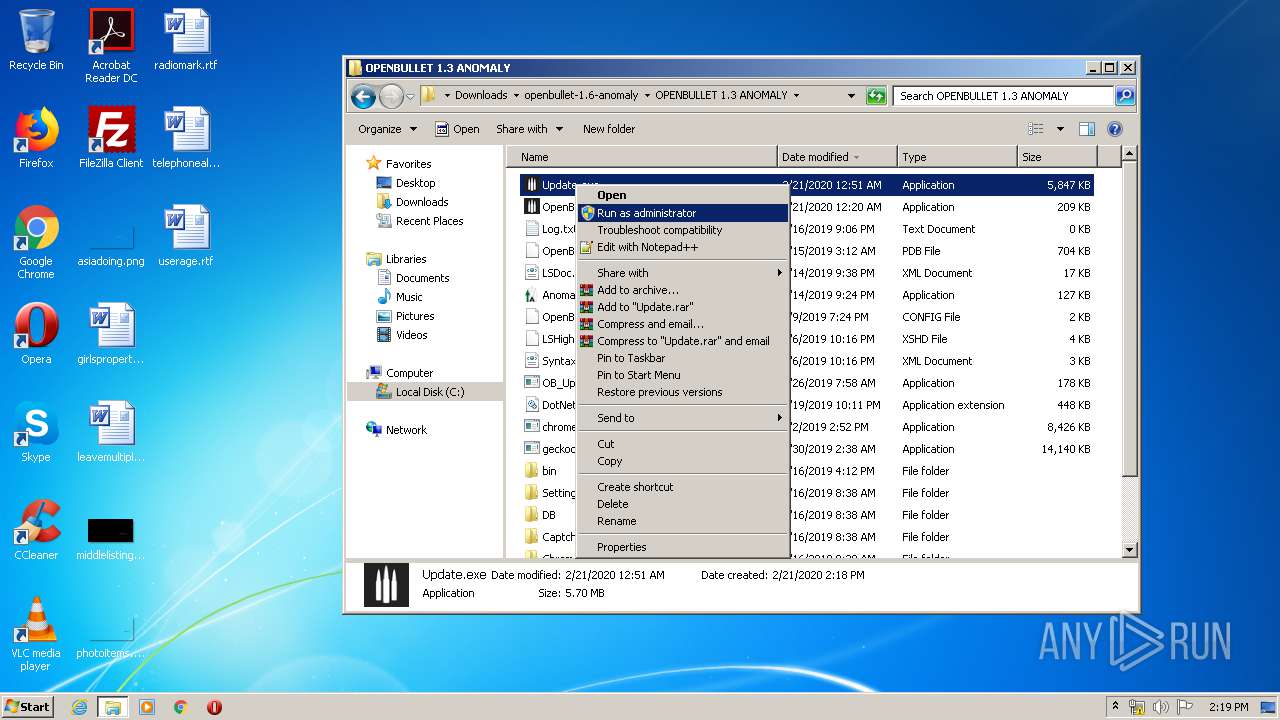1280x720 pixels.
Task: Click the taskbar clock showing 2:19 PM
Action: click(x=1228, y=707)
